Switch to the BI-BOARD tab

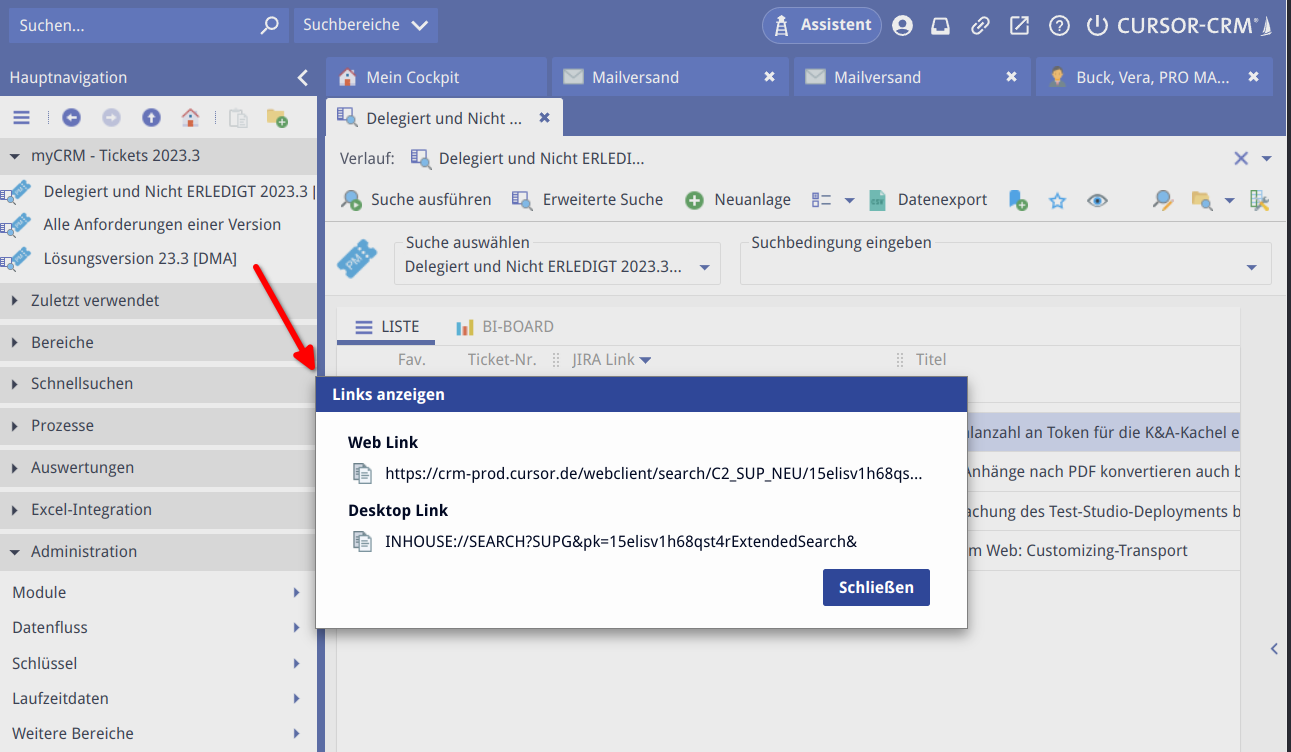tap(505, 327)
